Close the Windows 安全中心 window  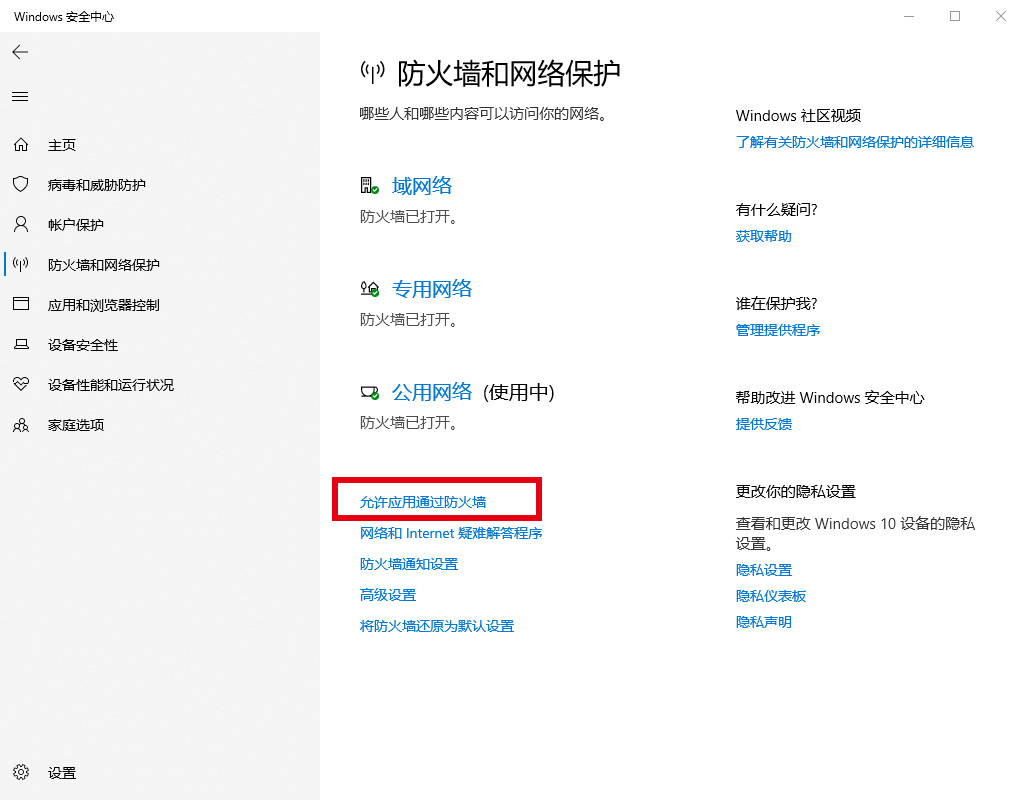click(1000, 16)
